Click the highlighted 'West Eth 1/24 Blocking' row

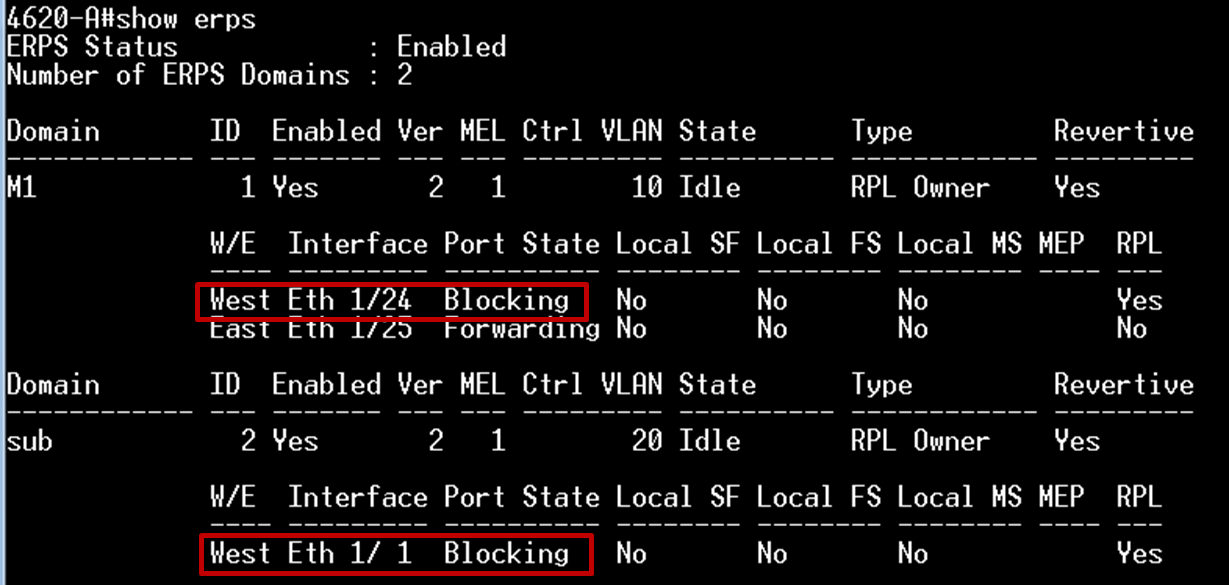392,301
